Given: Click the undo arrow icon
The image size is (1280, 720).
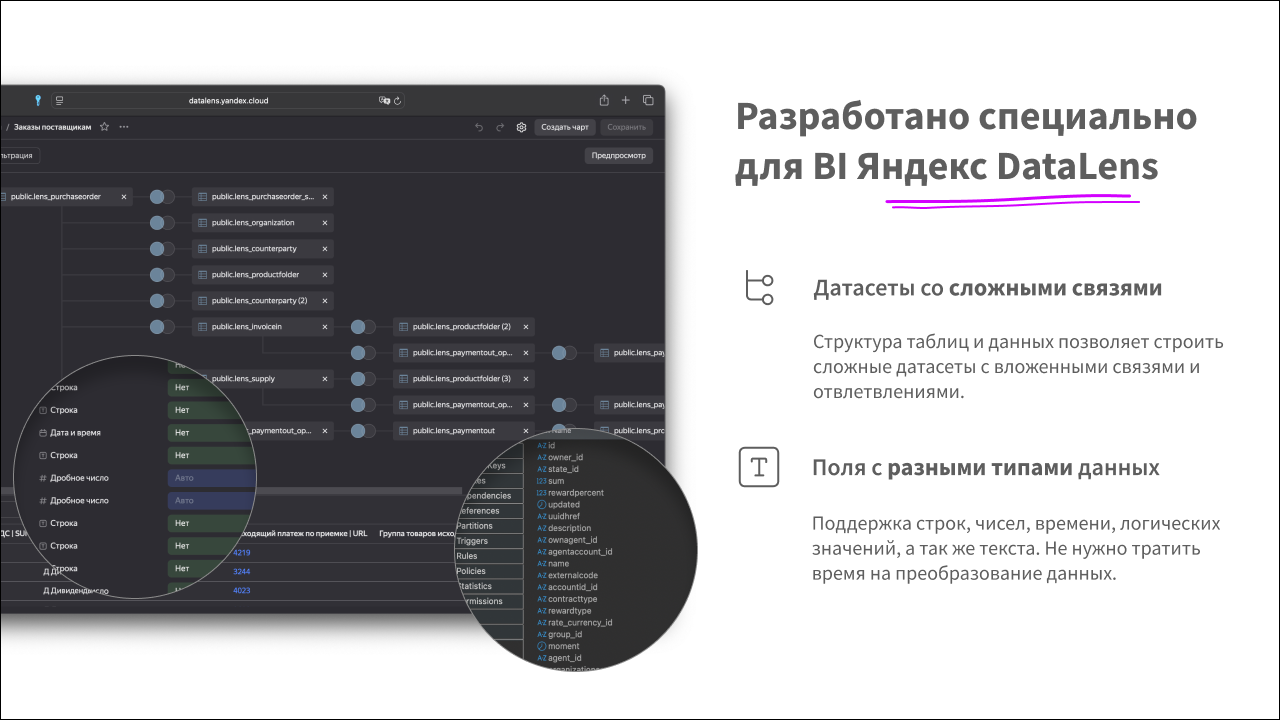Looking at the screenshot, I should click(x=479, y=127).
